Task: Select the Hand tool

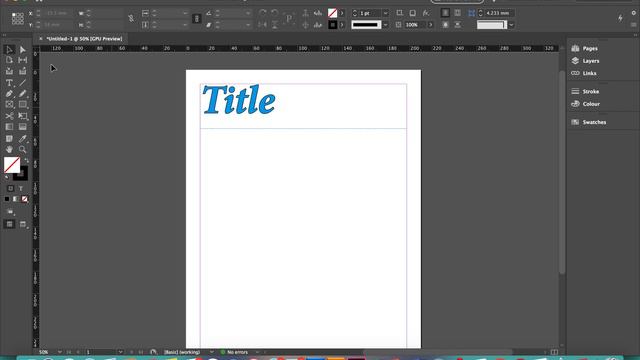Action: click(9, 150)
